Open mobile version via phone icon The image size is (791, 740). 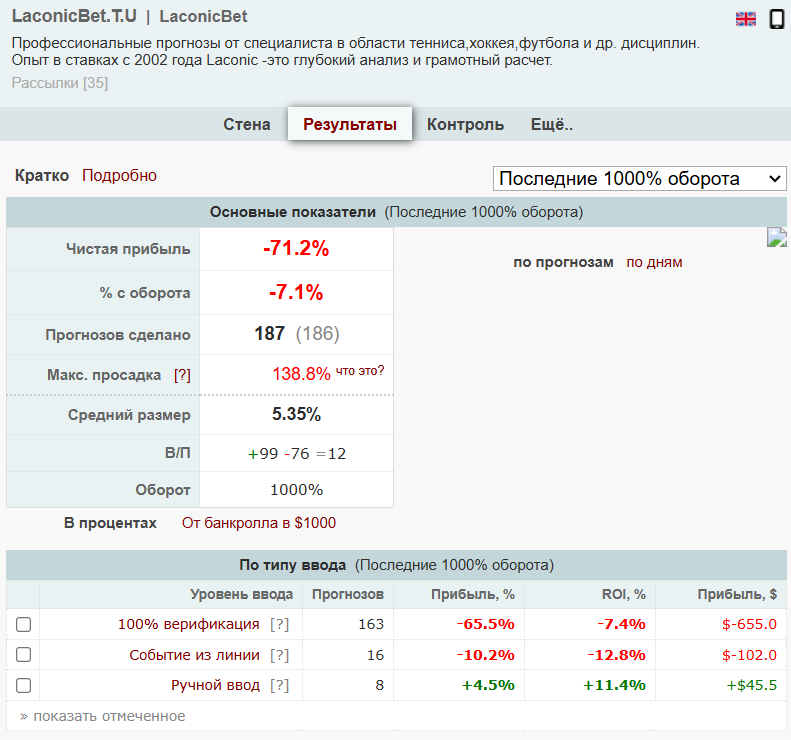pyautogui.click(x=777, y=18)
